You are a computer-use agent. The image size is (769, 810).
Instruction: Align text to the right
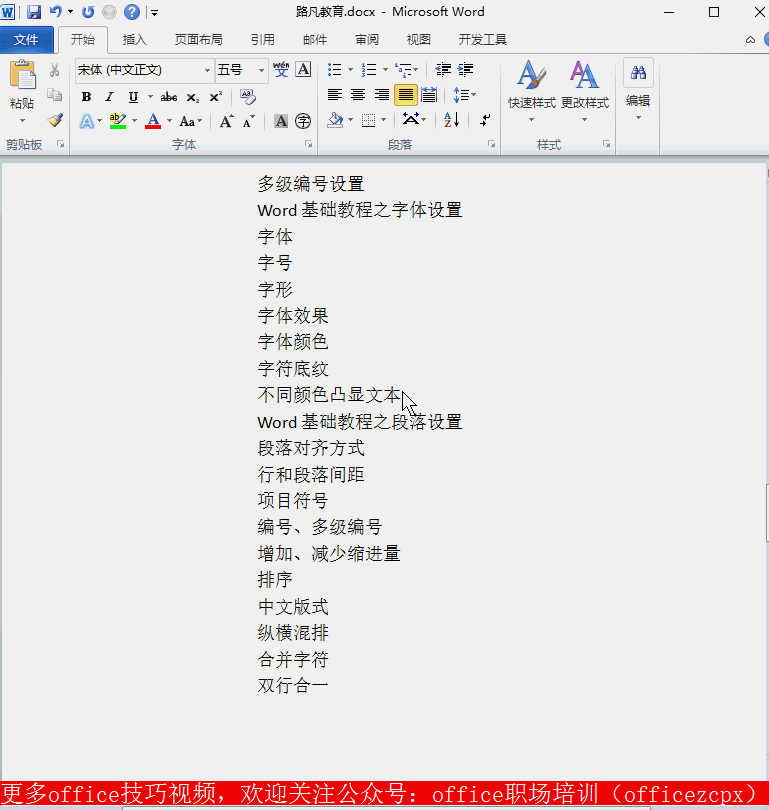(x=382, y=95)
